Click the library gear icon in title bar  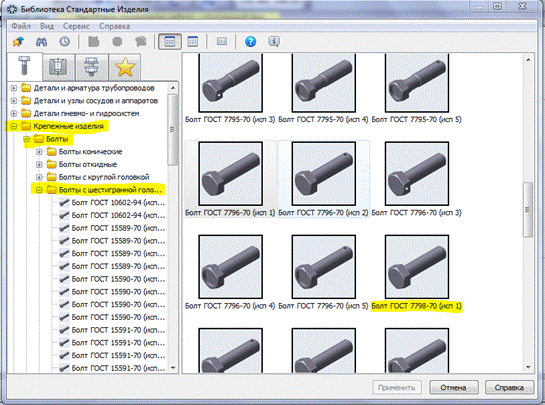pos(12,9)
